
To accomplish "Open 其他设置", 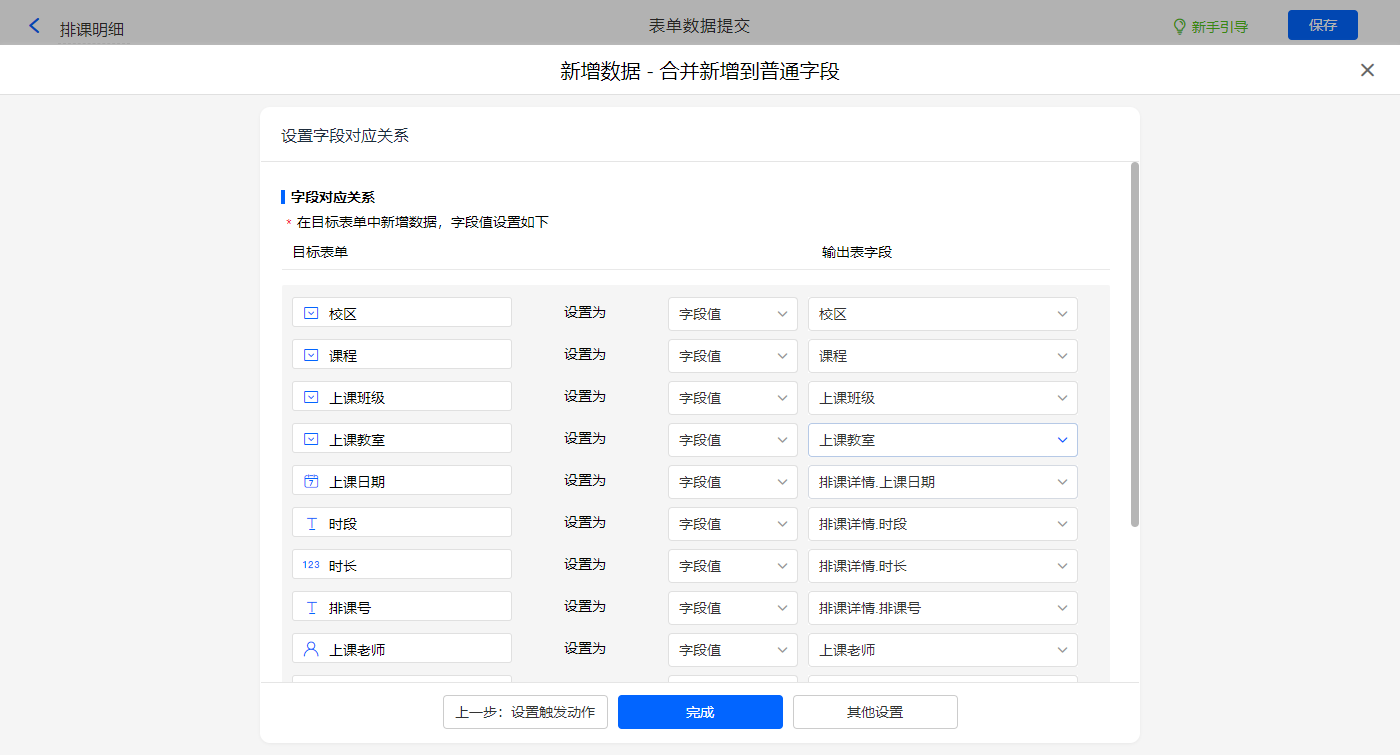I will click(875, 712).
